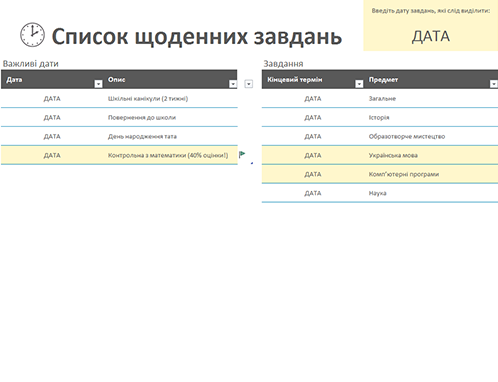Click the ДАТА cell in Українська мова row
The image size is (498, 382).
(x=313, y=155)
